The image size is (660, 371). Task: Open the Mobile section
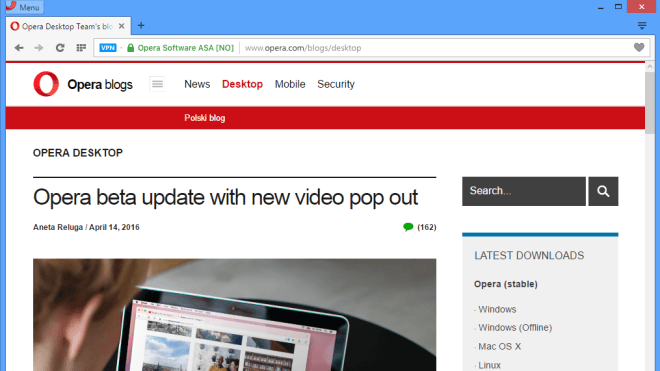point(290,84)
